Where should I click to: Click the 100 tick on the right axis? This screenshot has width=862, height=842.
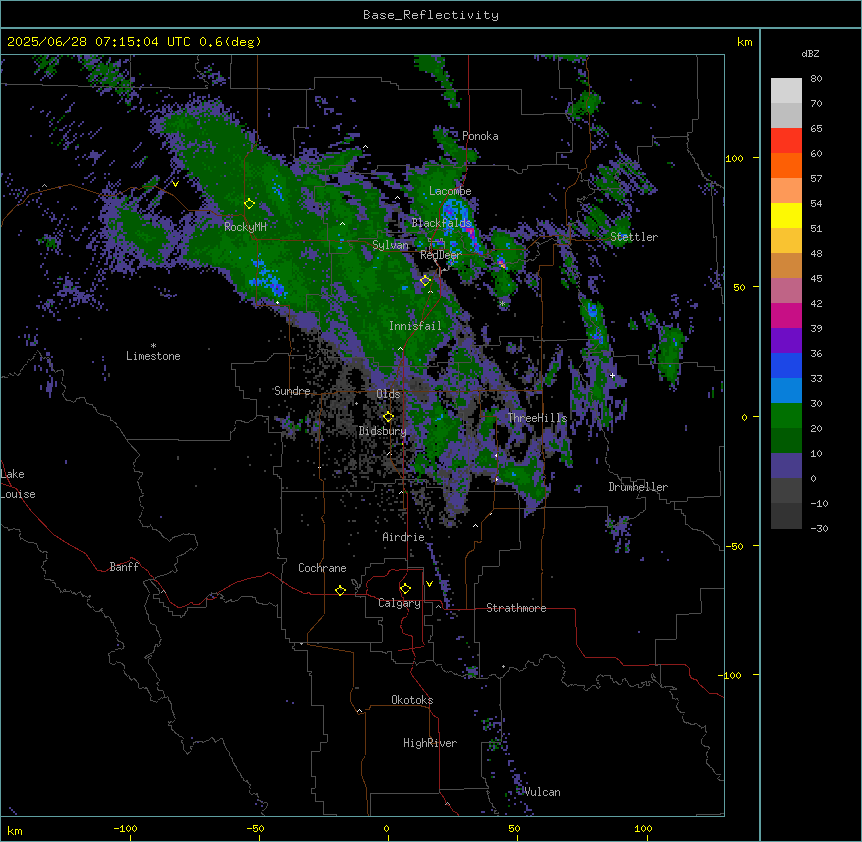734,158
